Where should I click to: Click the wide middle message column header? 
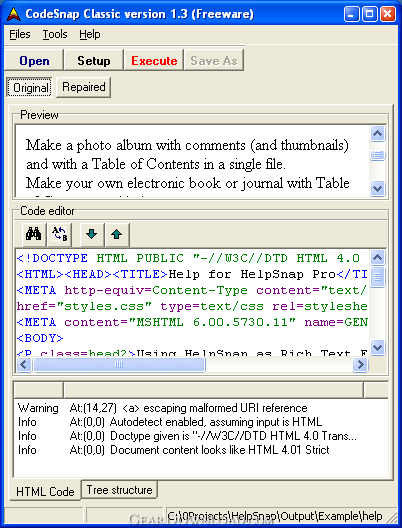coord(213,390)
